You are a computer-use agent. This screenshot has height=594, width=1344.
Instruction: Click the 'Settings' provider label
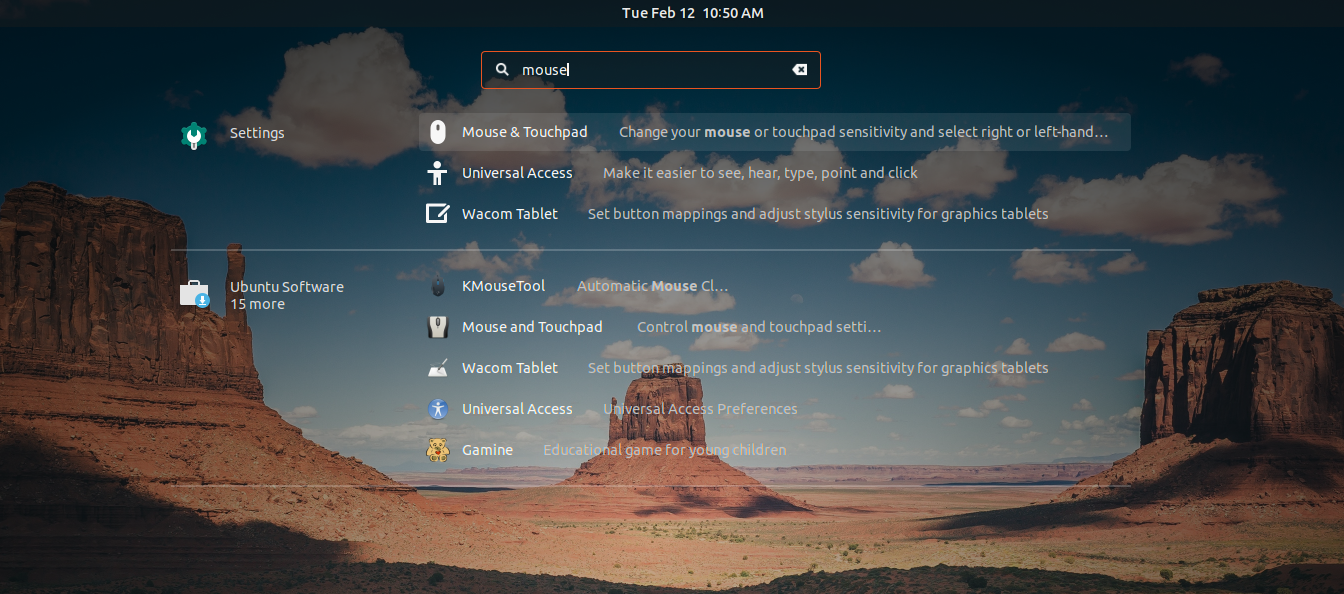[257, 133]
